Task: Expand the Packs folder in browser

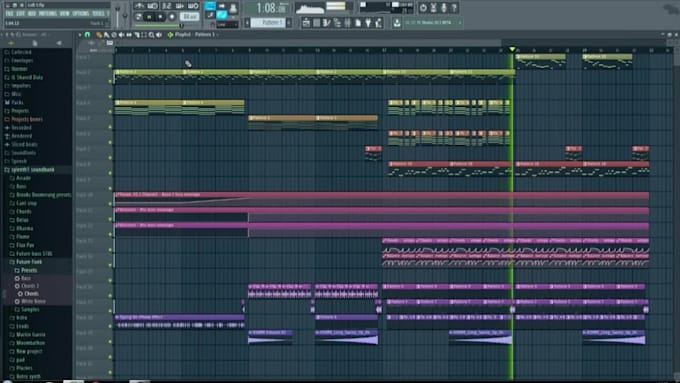Action: (17, 102)
